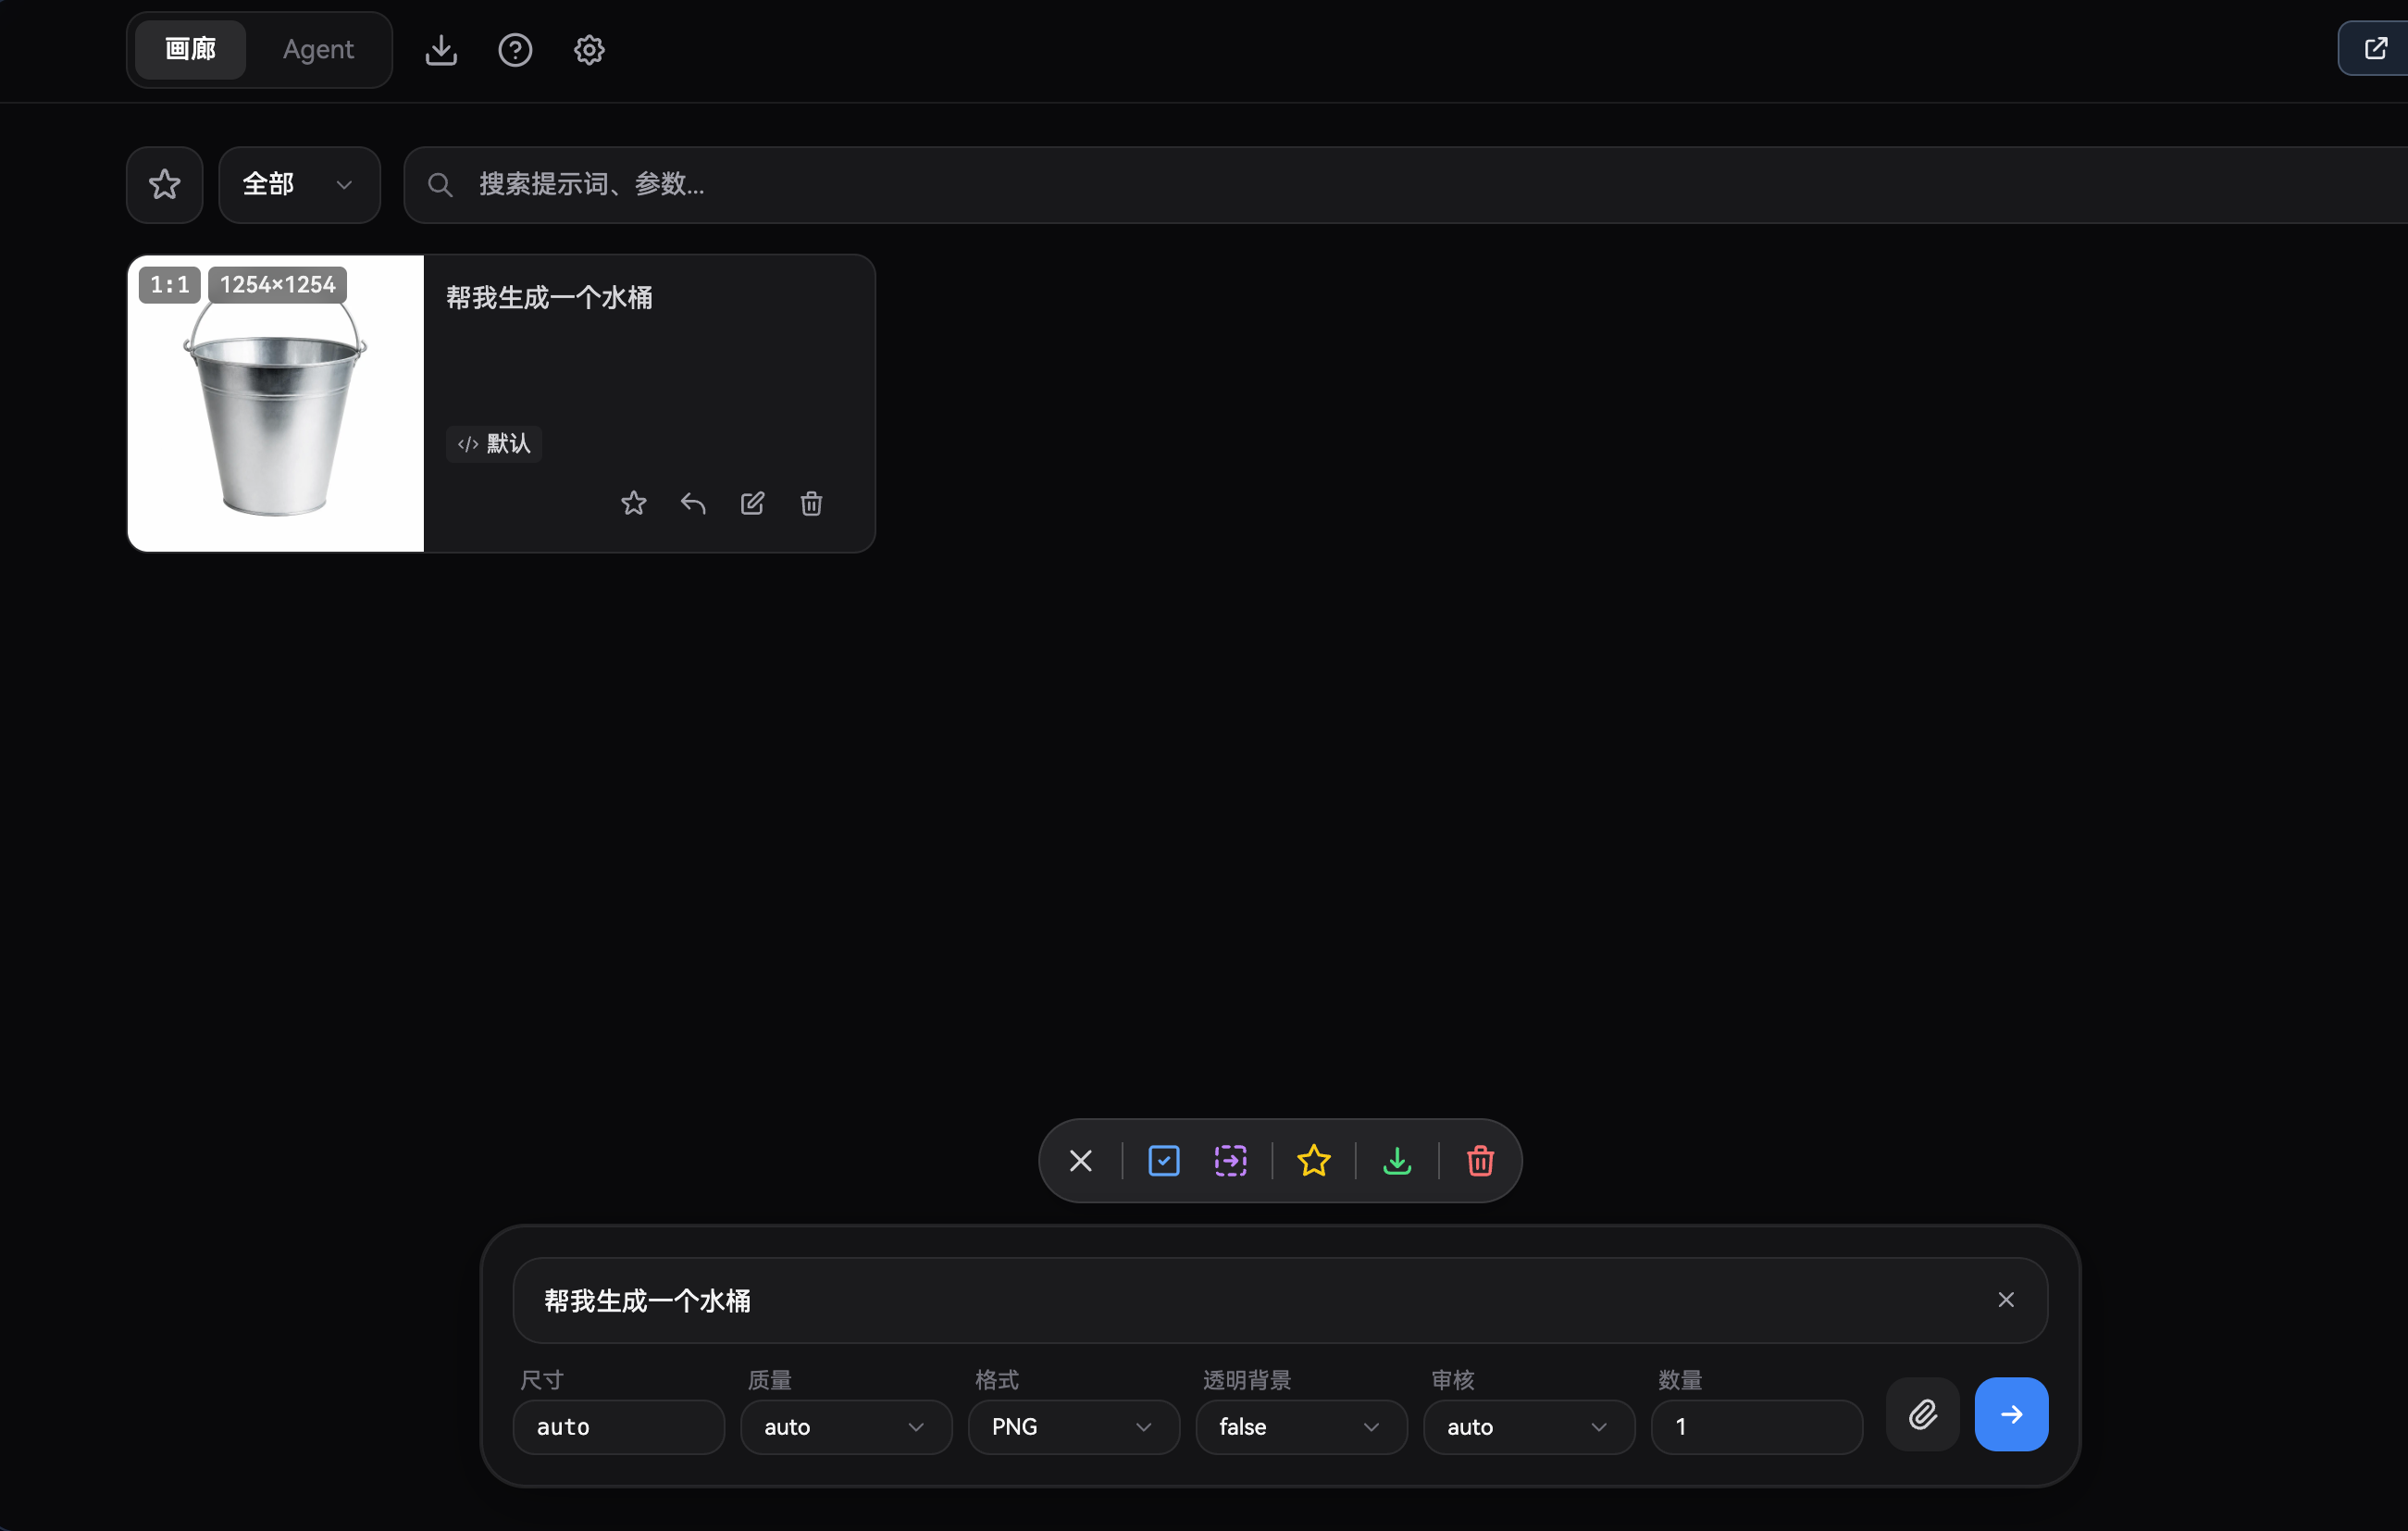Switch to the Agent tab
The image size is (2408, 1531).
[318, 49]
